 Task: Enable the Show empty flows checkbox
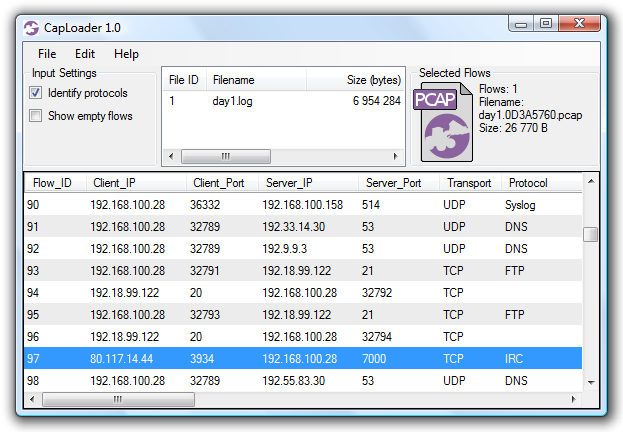tap(35, 116)
